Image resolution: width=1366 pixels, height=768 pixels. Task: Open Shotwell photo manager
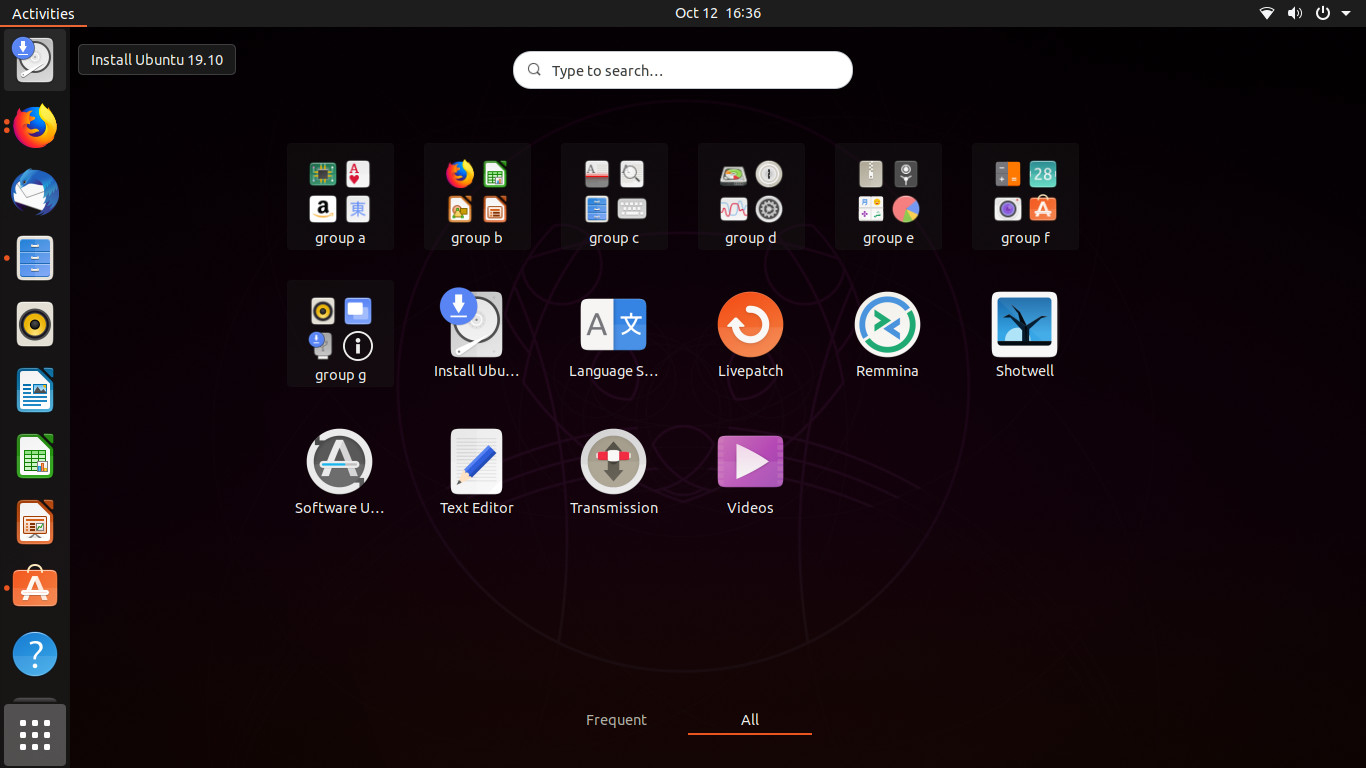click(x=1025, y=334)
